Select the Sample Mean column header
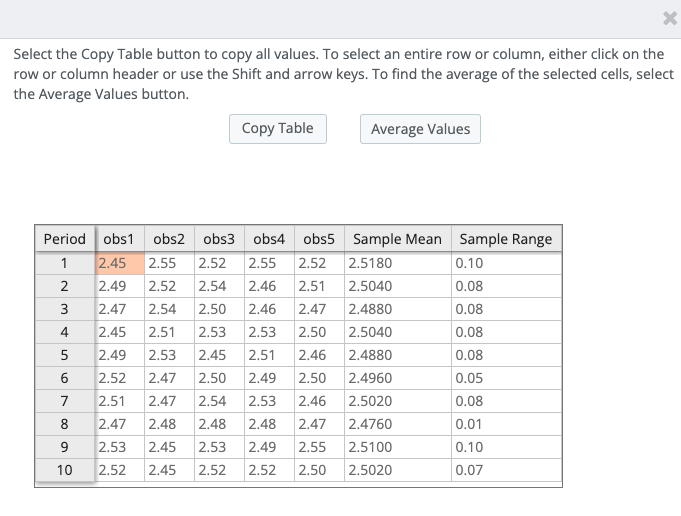Image resolution: width=681 pixels, height=516 pixels. click(x=398, y=238)
